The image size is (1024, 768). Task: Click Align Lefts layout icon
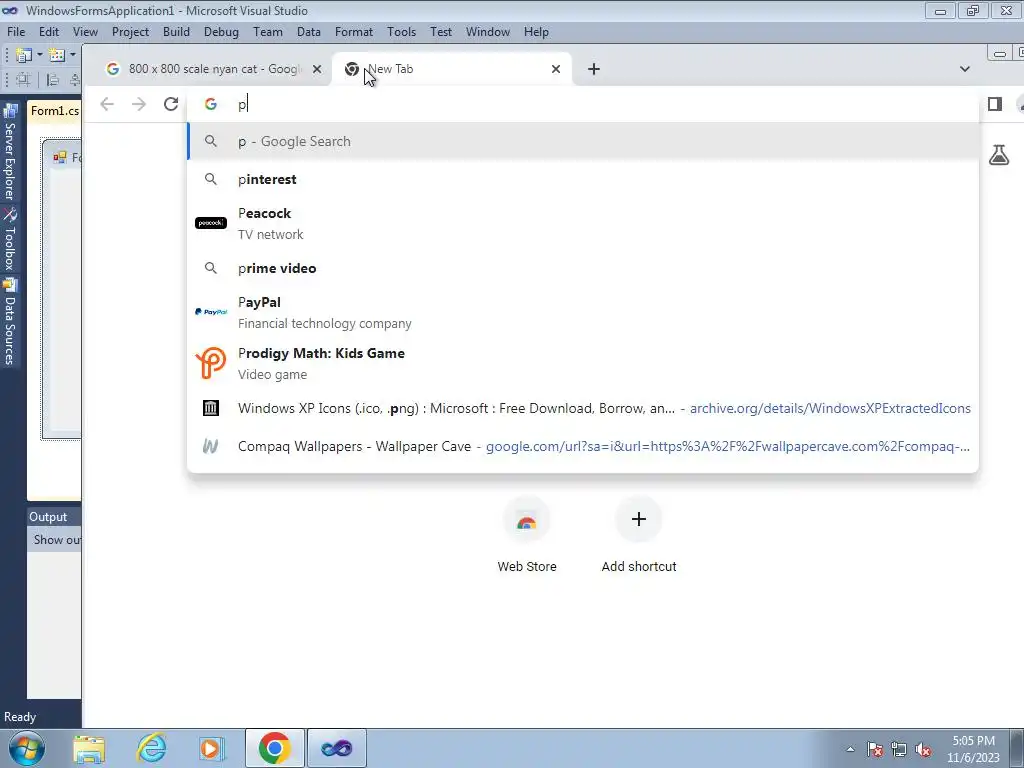pyautogui.click(x=53, y=80)
